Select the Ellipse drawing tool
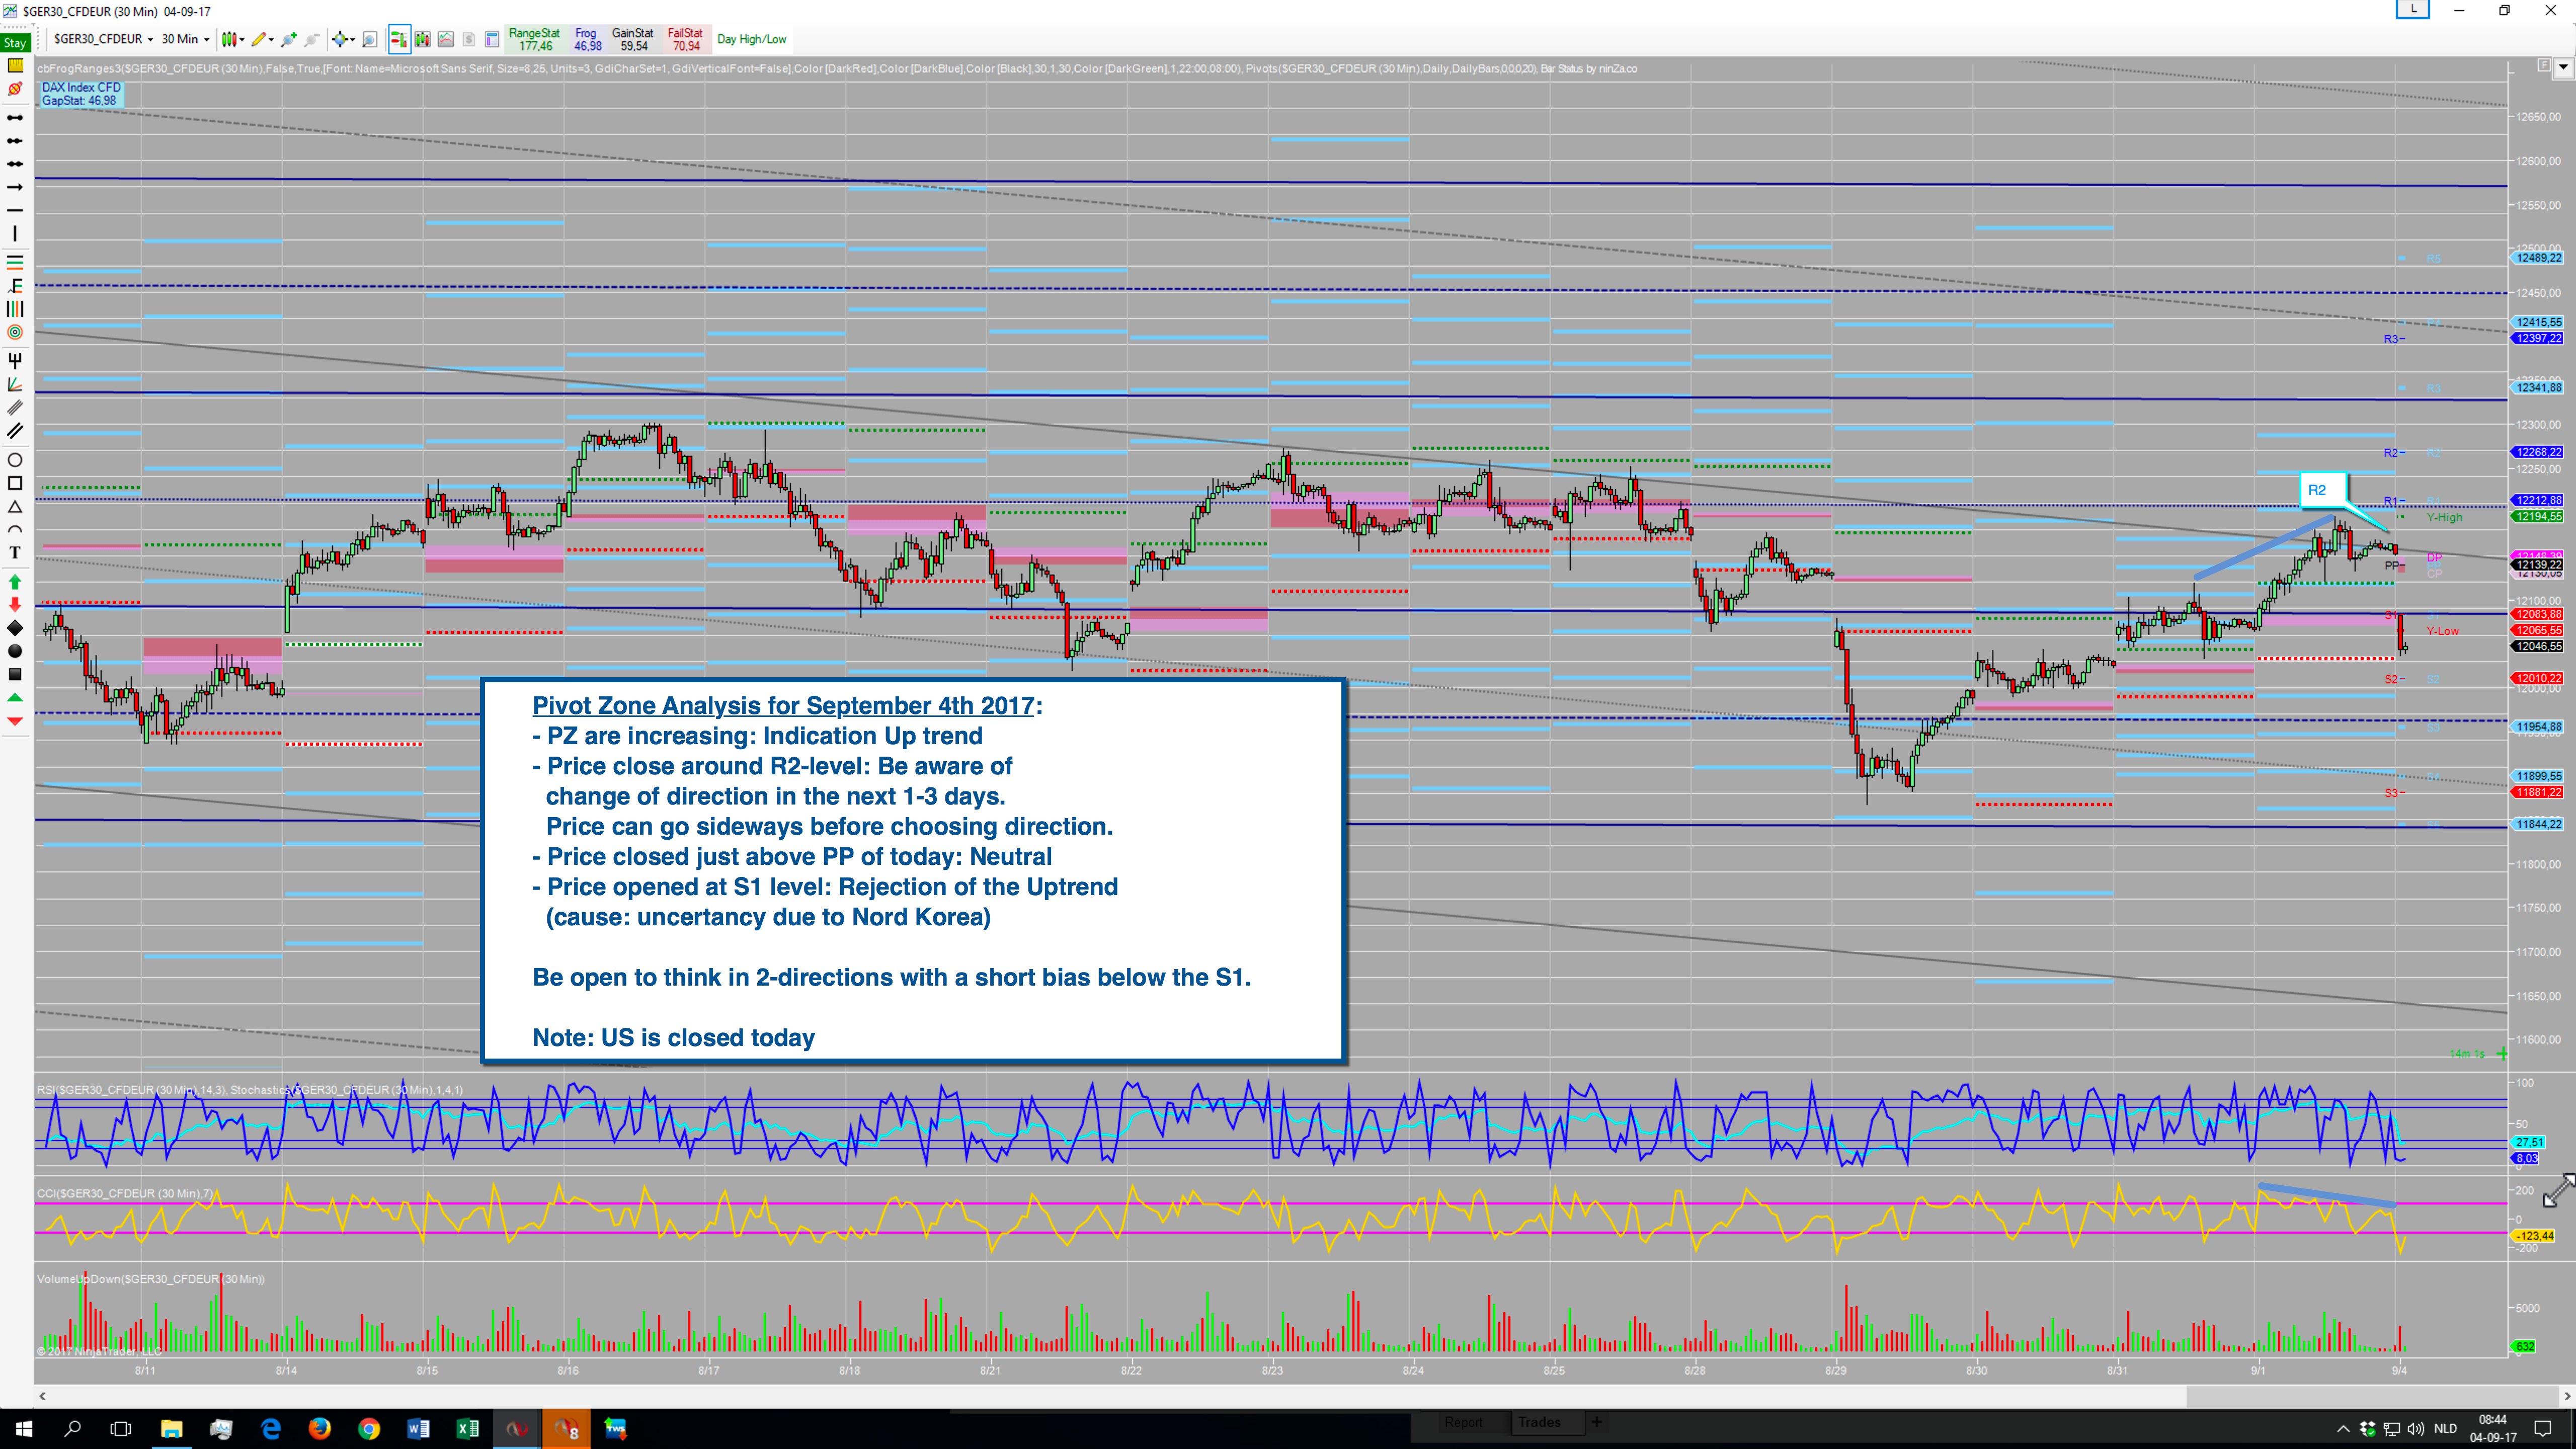The height and width of the screenshot is (1449, 2576). 15,460
